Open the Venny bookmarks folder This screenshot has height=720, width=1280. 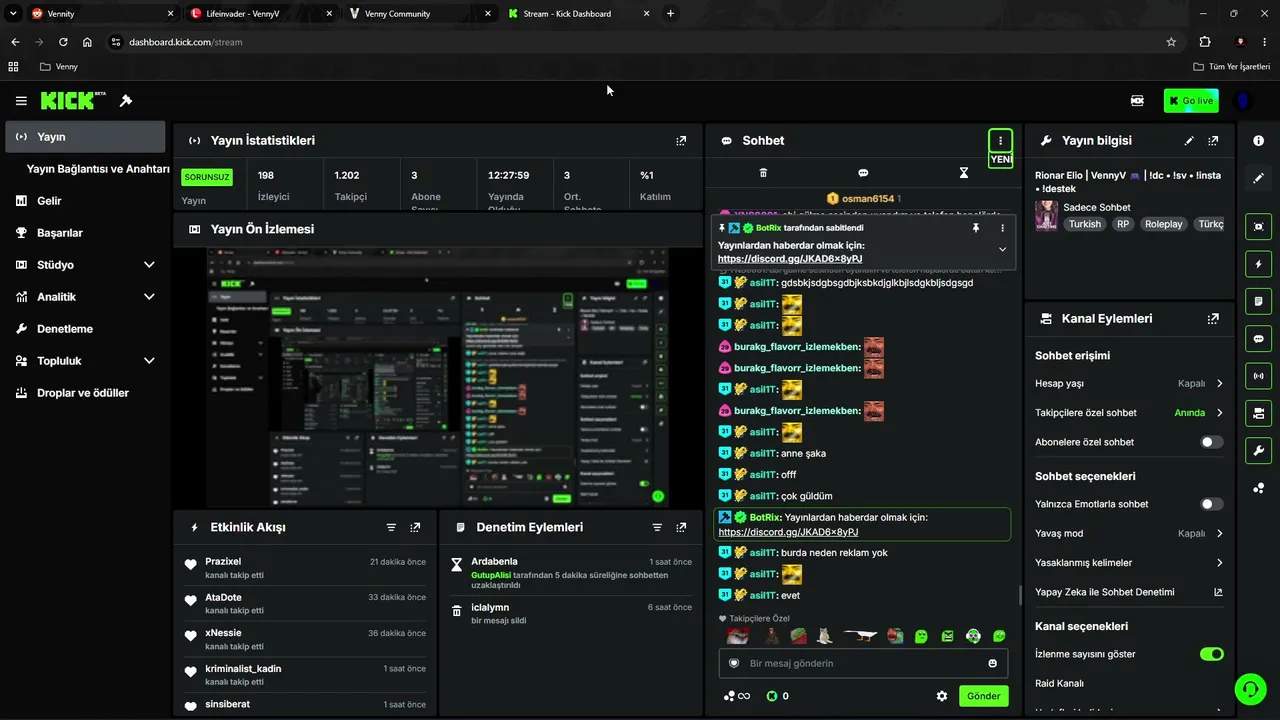point(58,67)
